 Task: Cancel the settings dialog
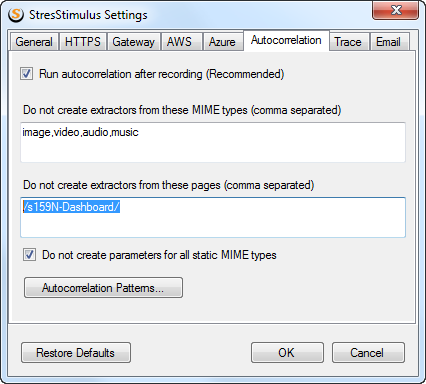[x=368, y=353]
